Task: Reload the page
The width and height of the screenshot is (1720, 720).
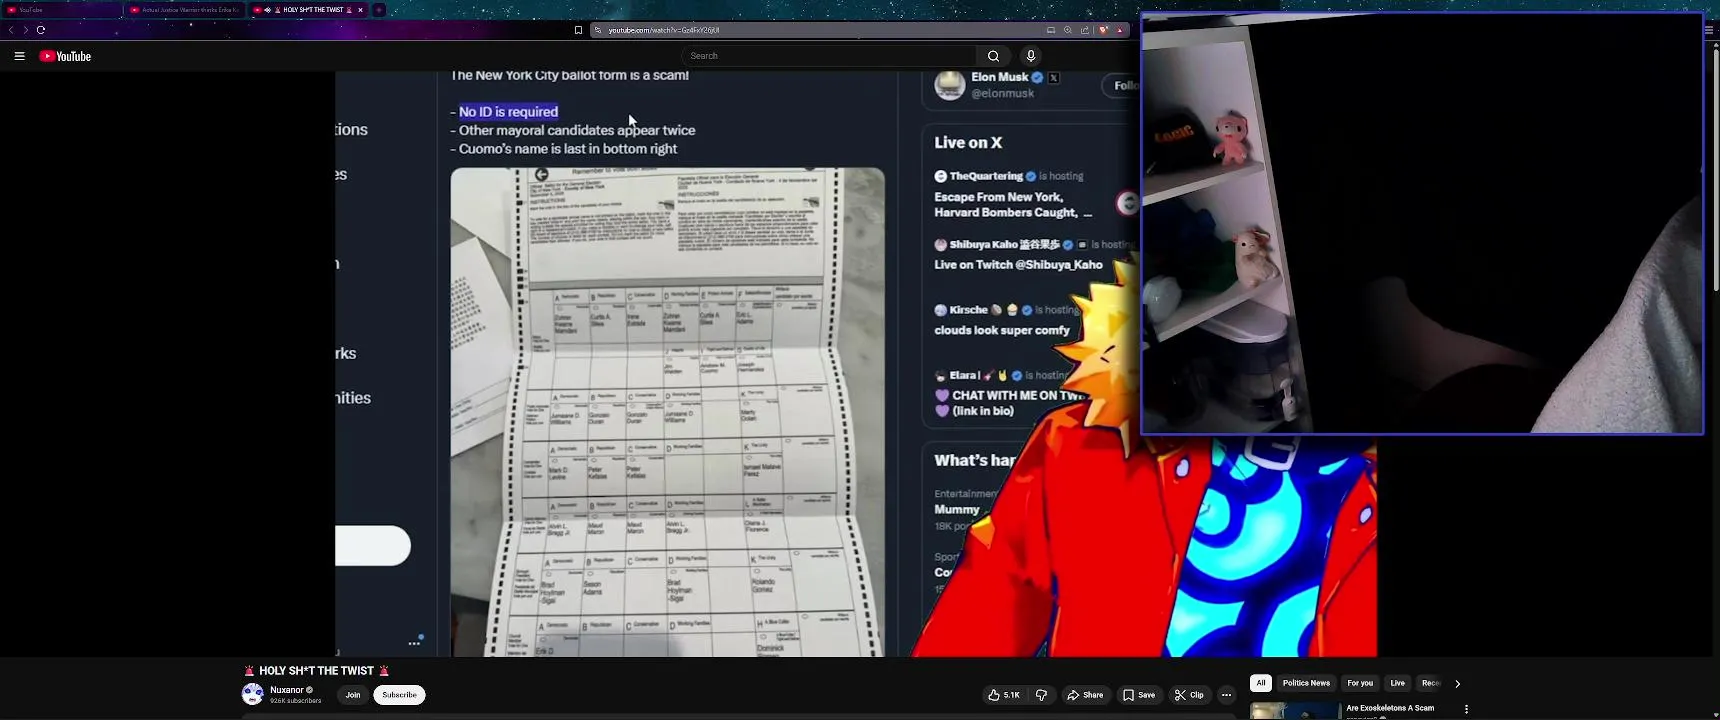Action: (x=41, y=30)
